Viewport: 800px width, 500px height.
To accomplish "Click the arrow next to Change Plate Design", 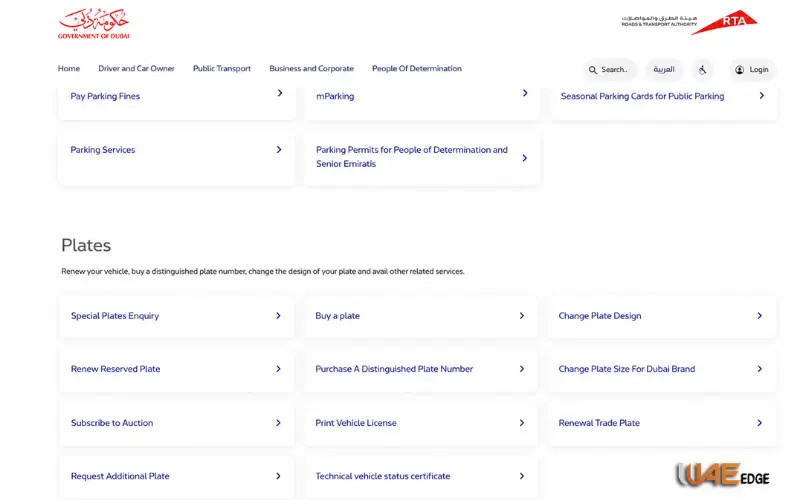I will [x=759, y=316].
